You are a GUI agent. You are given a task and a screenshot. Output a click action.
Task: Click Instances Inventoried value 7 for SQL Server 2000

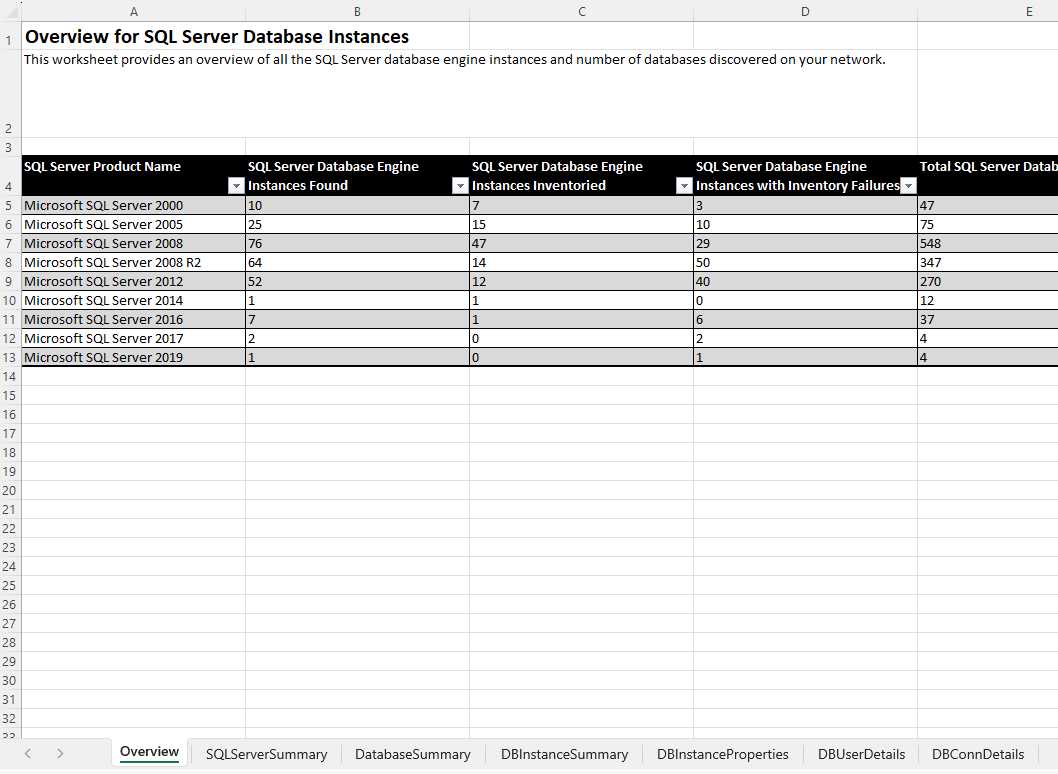pyautogui.click(x=582, y=205)
